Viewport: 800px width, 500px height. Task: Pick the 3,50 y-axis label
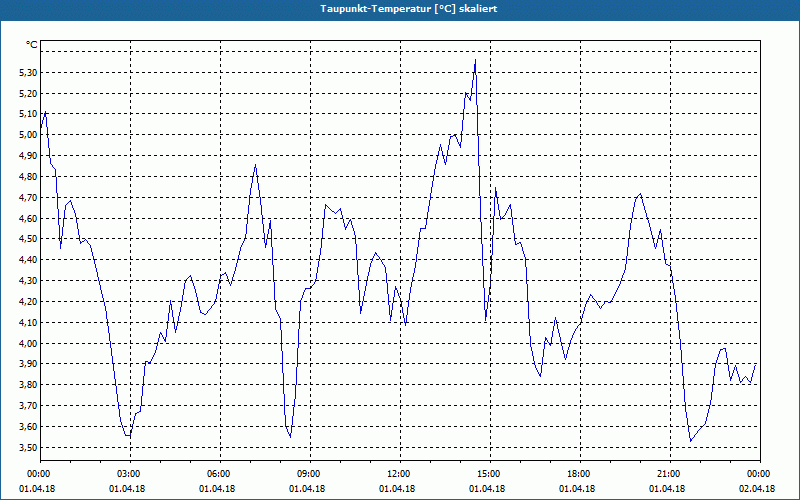[28, 448]
